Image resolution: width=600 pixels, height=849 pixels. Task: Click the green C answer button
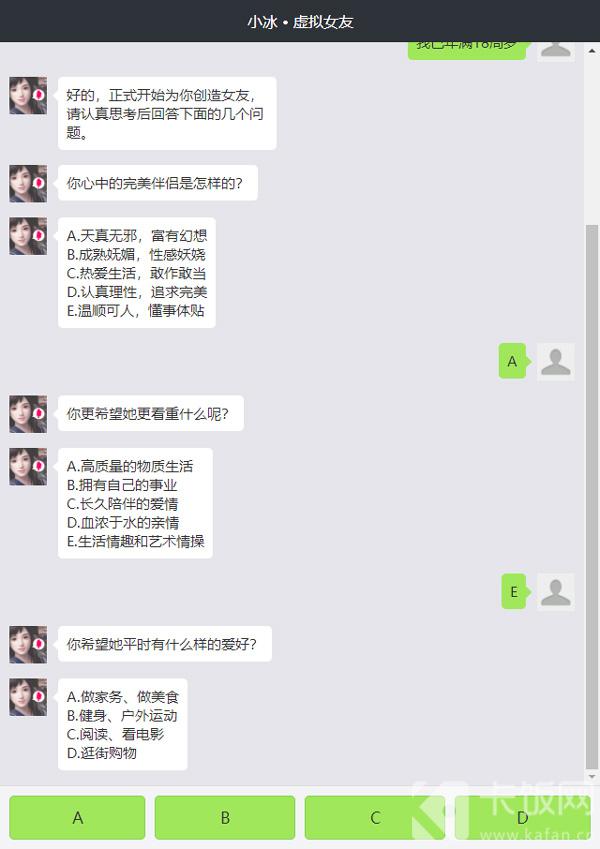click(375, 817)
